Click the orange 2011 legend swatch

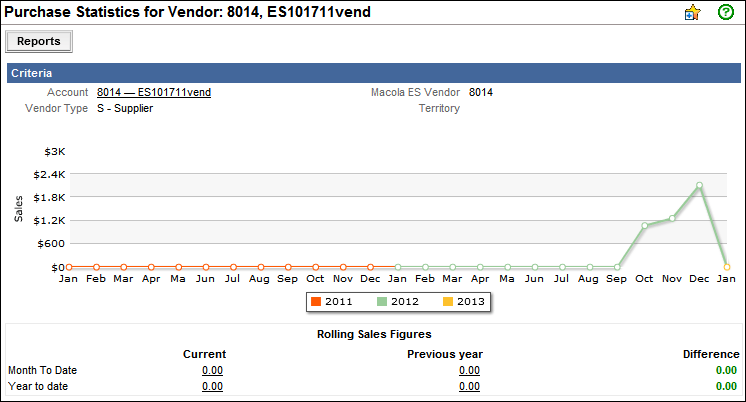(316, 301)
